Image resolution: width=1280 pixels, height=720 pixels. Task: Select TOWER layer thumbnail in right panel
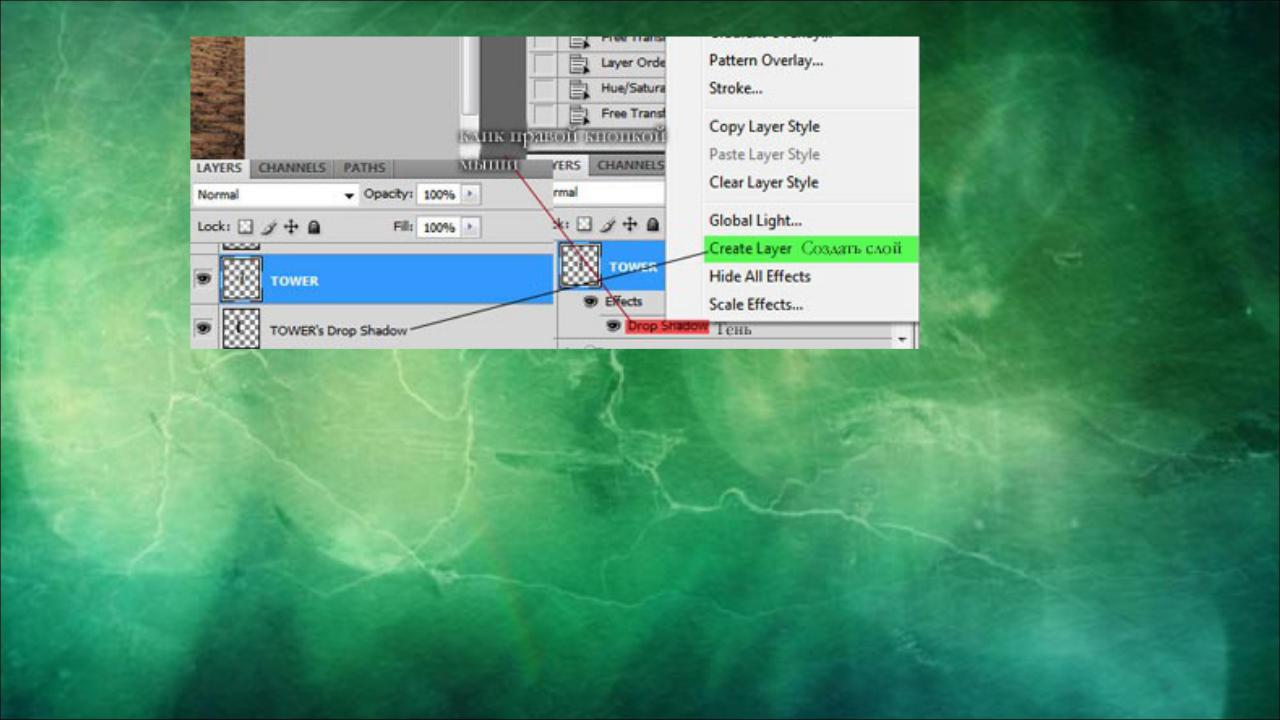[x=580, y=265]
